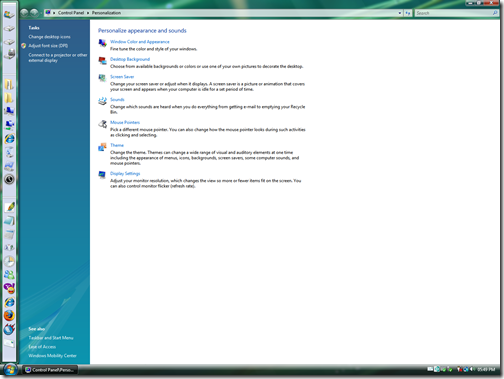Click the address bar refresh button
Viewport: 504px width, 379px height.
pos(408,13)
